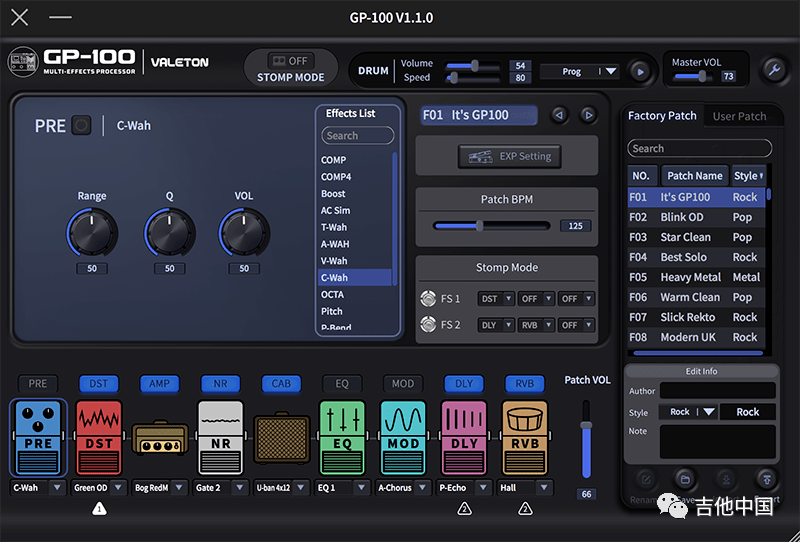Open the P-Echo dropdown
Image resolution: width=800 pixels, height=542 pixels.
[x=464, y=488]
